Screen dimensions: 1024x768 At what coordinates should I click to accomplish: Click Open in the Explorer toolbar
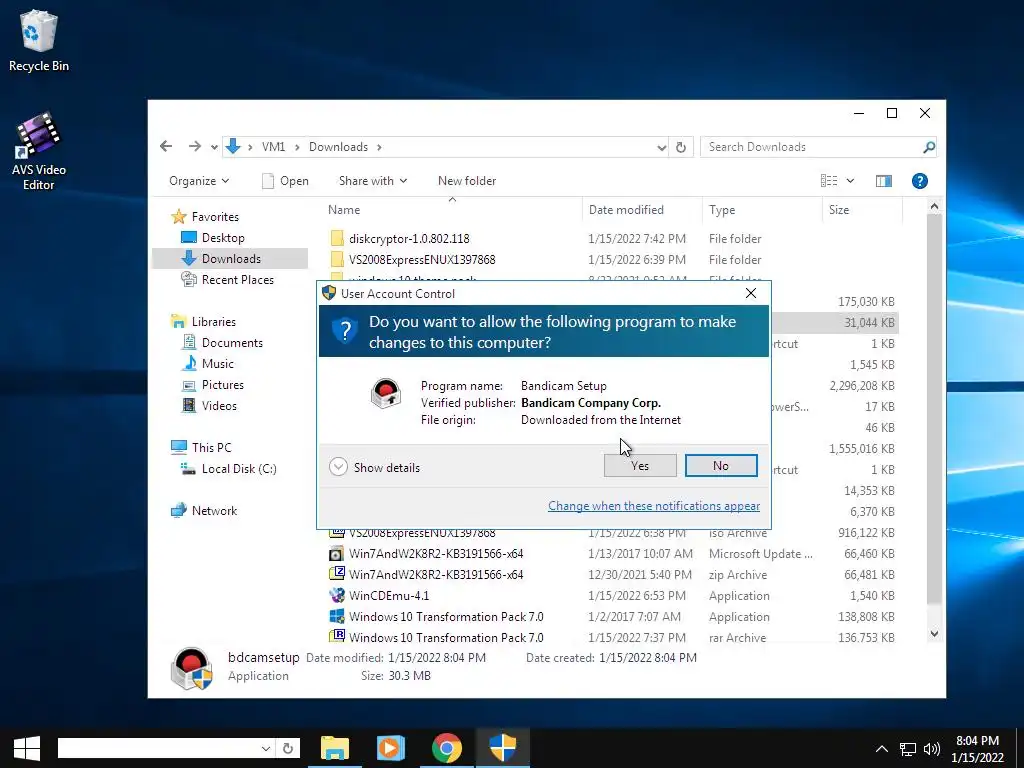(285, 181)
